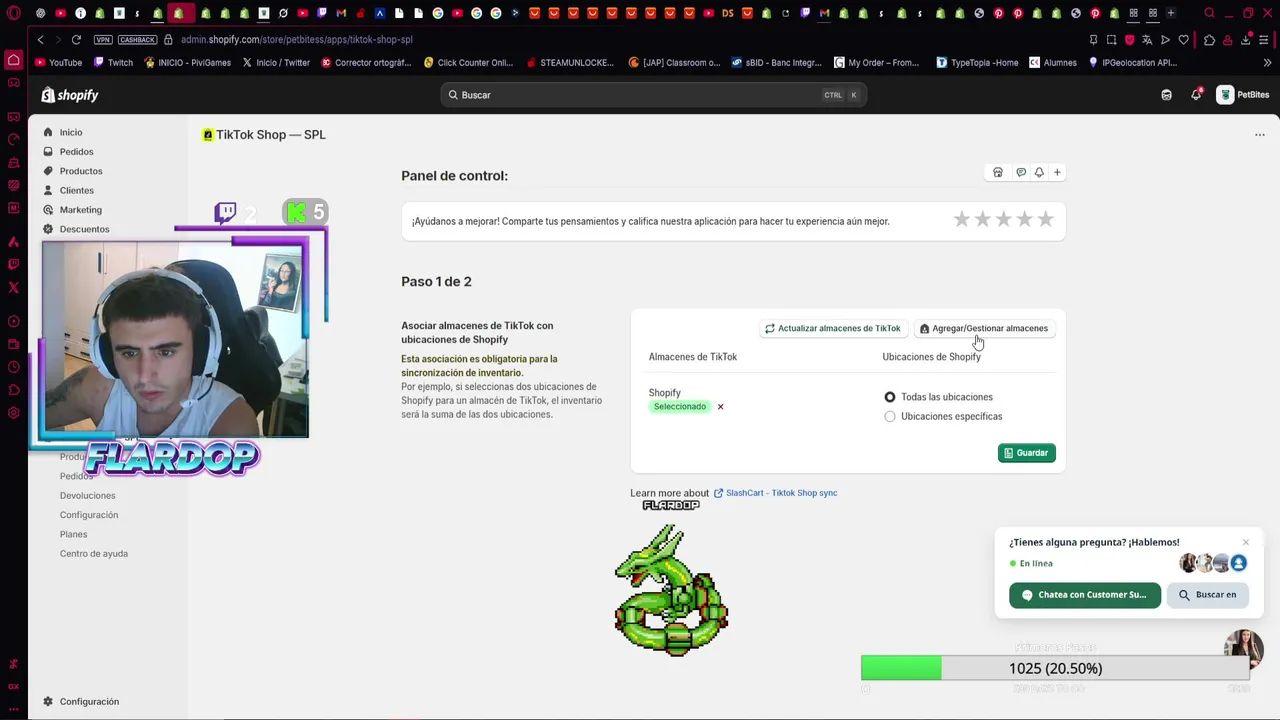
Task: Open the chat agent avatar bubble
Action: point(1244,648)
